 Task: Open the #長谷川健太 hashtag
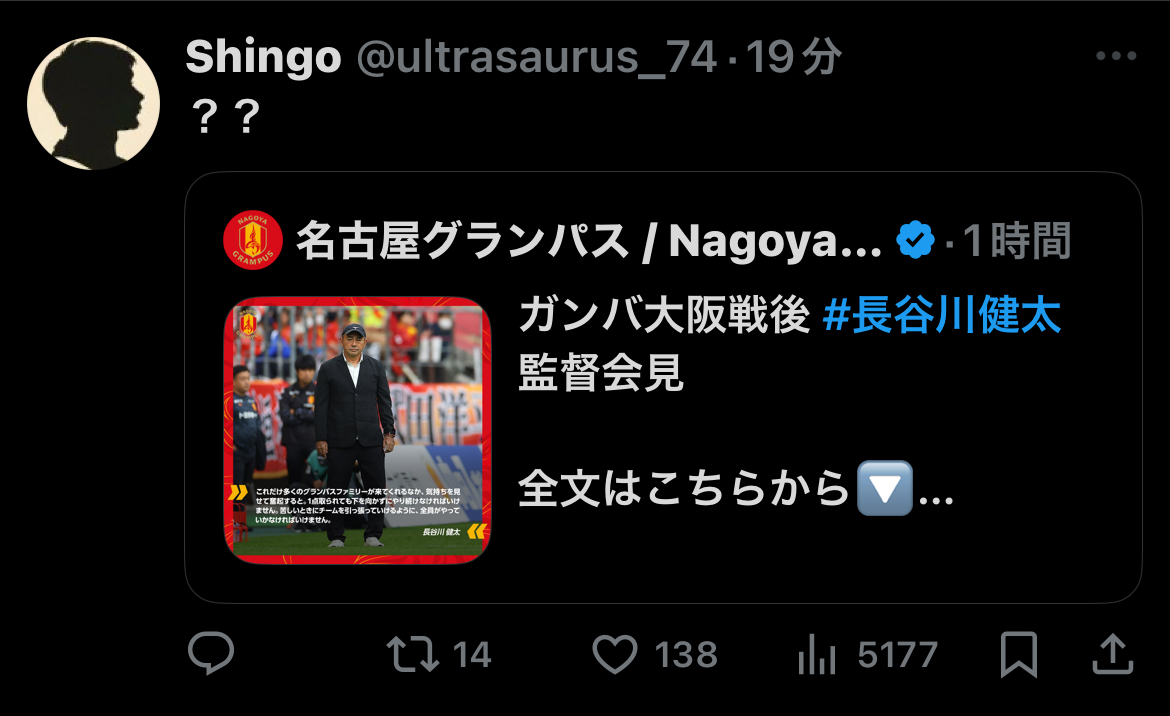942,315
